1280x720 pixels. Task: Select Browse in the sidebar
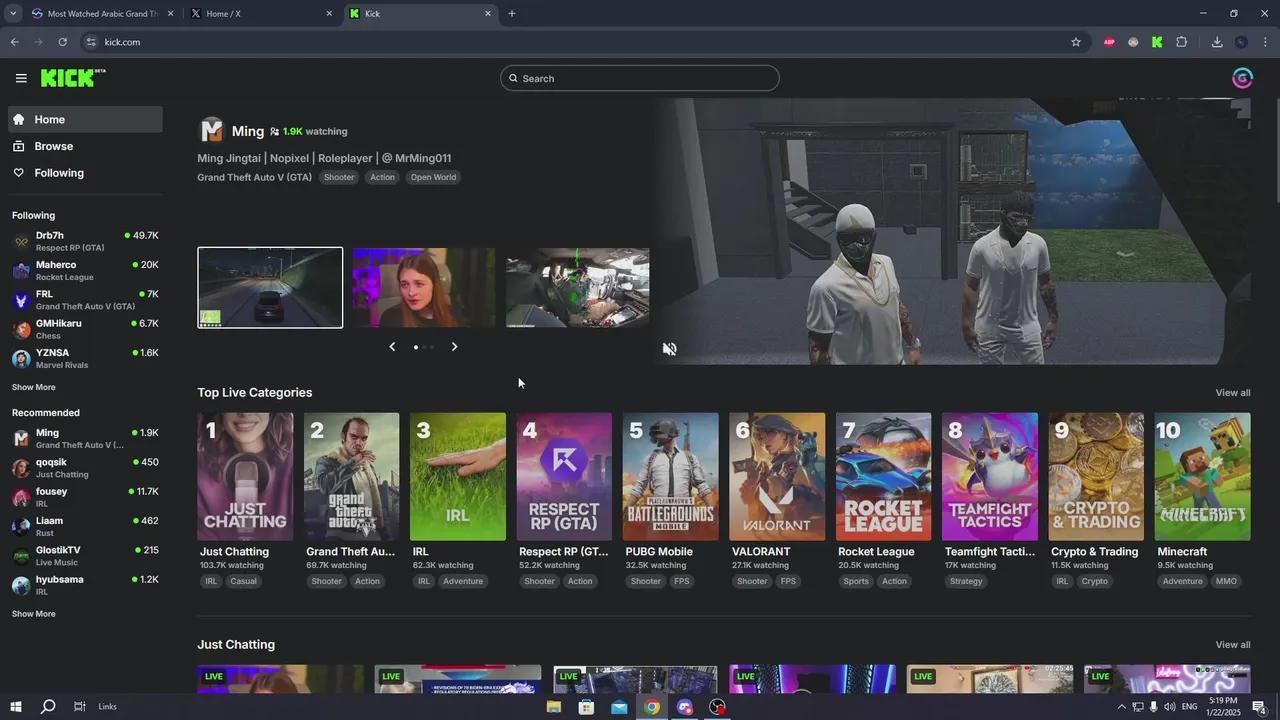pyautogui.click(x=54, y=146)
